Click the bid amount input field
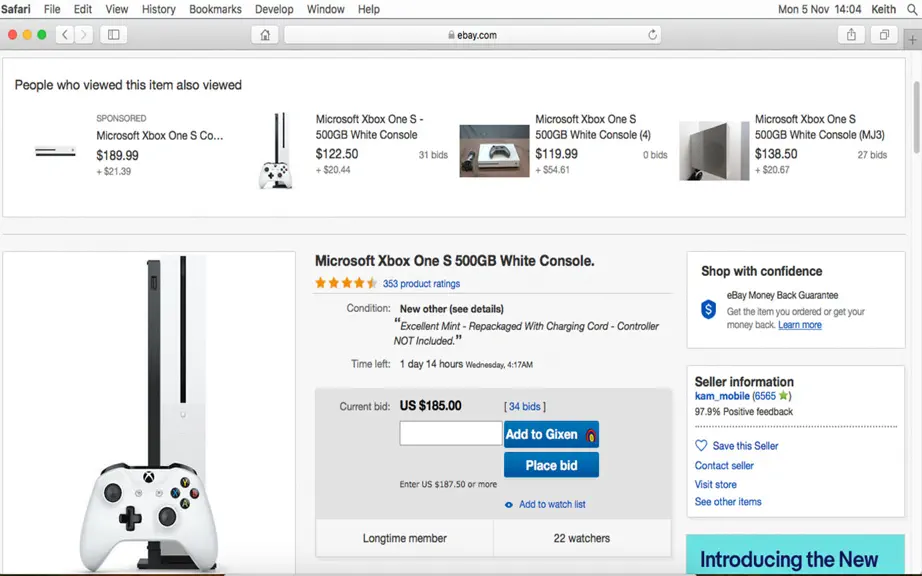 450,433
